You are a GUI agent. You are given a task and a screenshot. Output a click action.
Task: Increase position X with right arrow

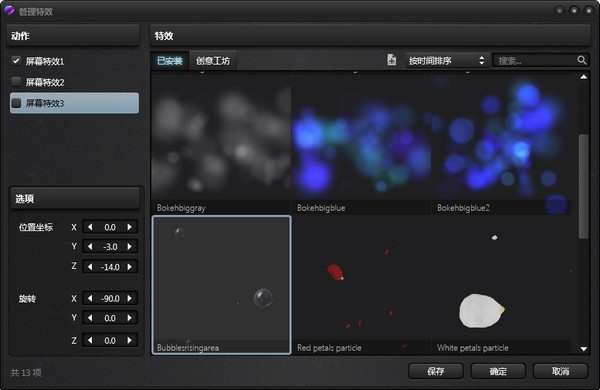coord(129,227)
